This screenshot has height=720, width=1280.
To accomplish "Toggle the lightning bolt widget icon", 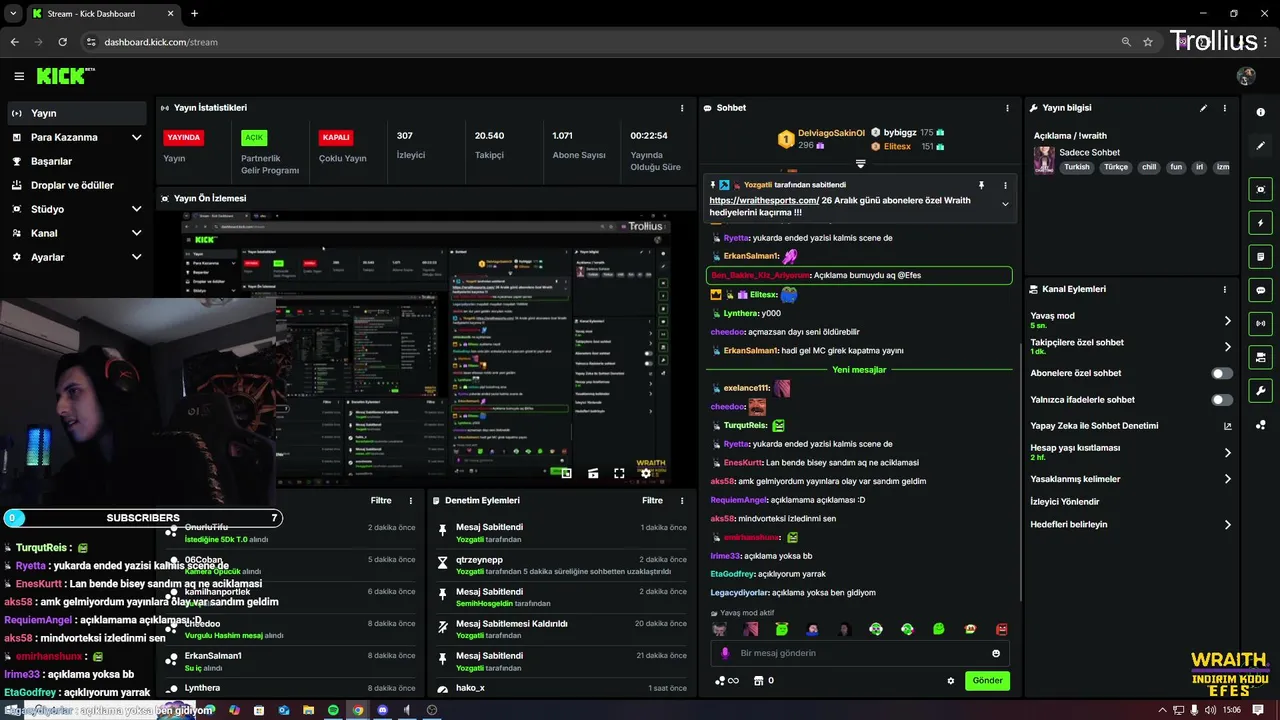I will pos(1261,223).
